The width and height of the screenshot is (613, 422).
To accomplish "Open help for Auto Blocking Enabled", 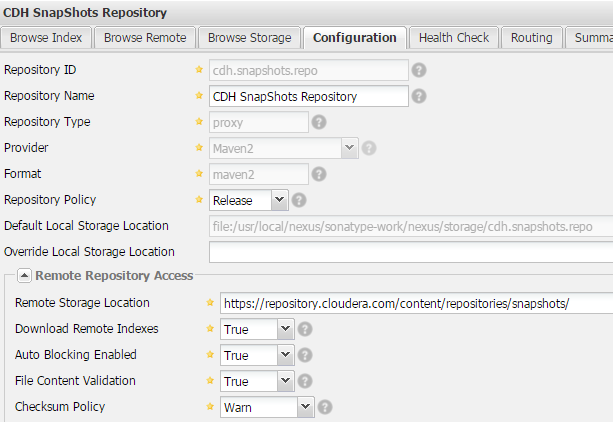I will click(x=305, y=355).
